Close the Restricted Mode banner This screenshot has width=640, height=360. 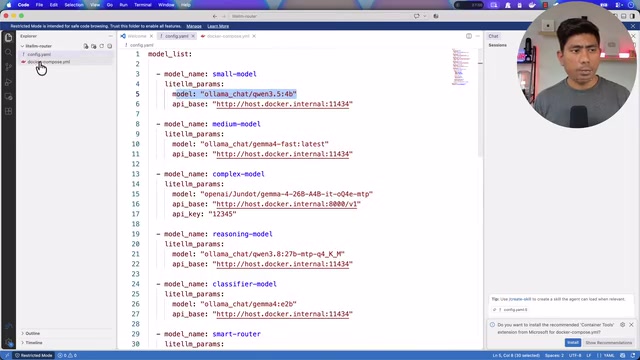(633, 26)
